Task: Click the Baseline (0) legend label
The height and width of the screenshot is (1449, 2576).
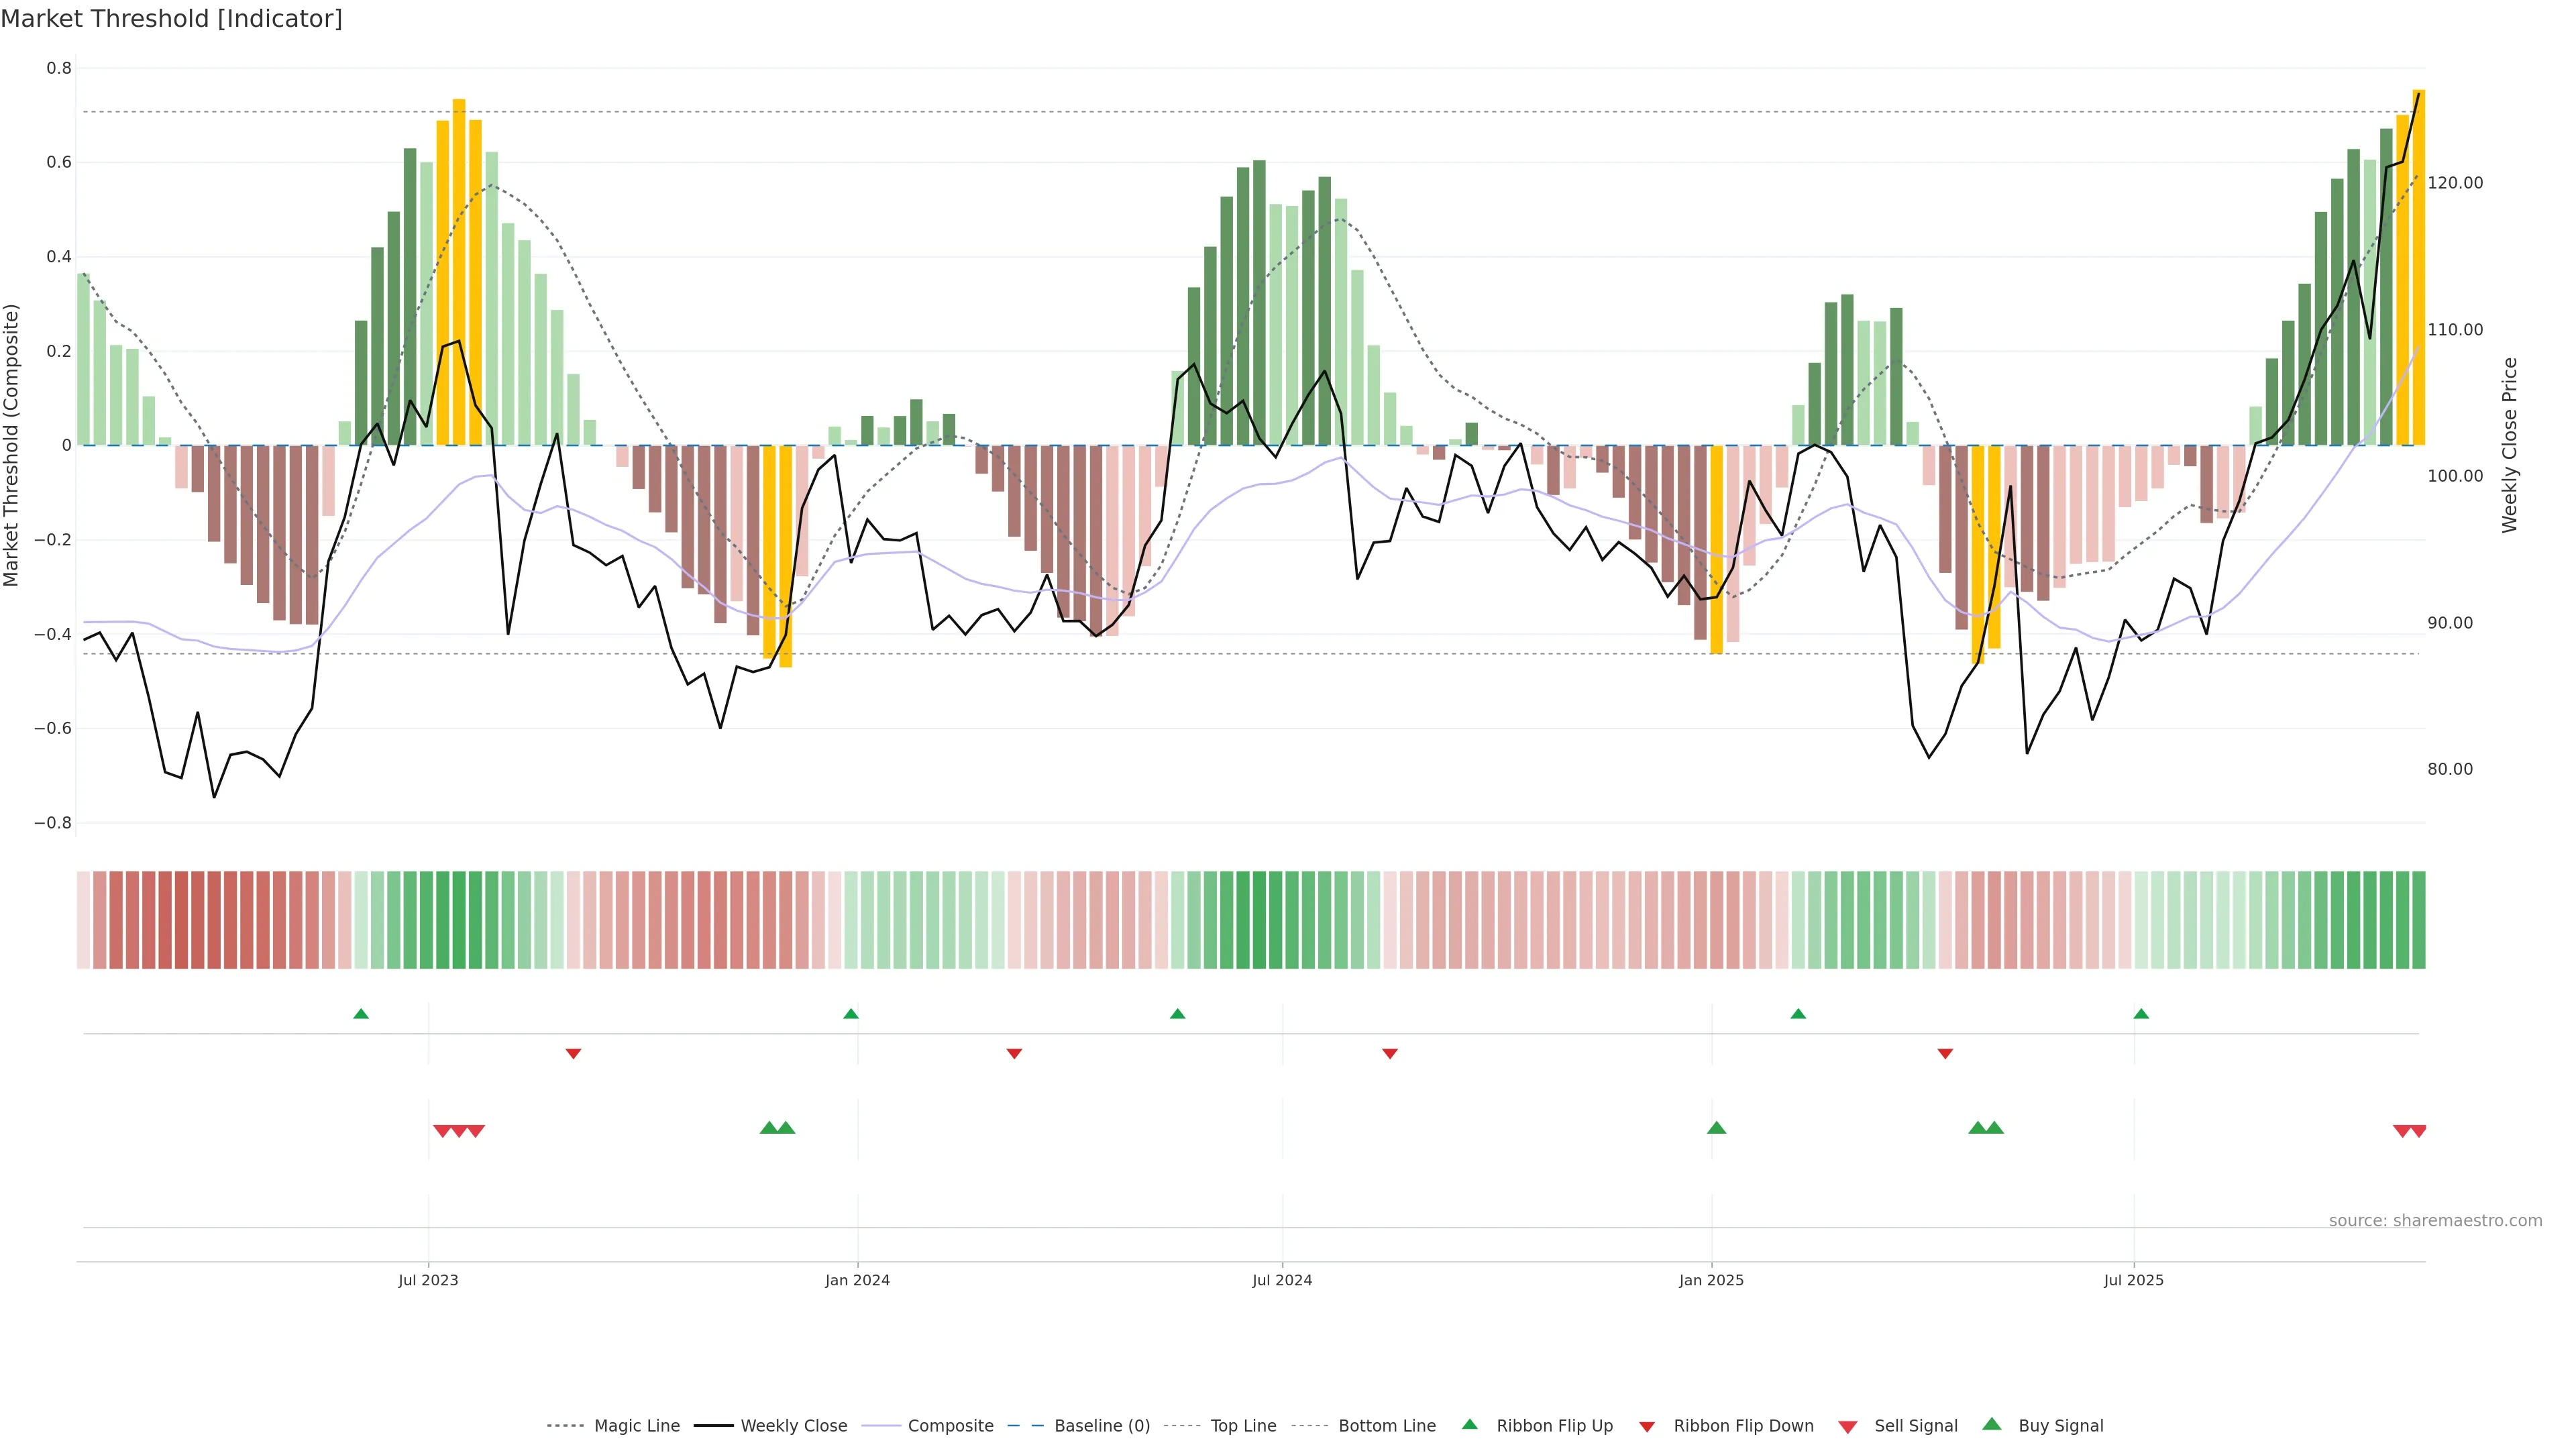Action: (x=1102, y=1426)
